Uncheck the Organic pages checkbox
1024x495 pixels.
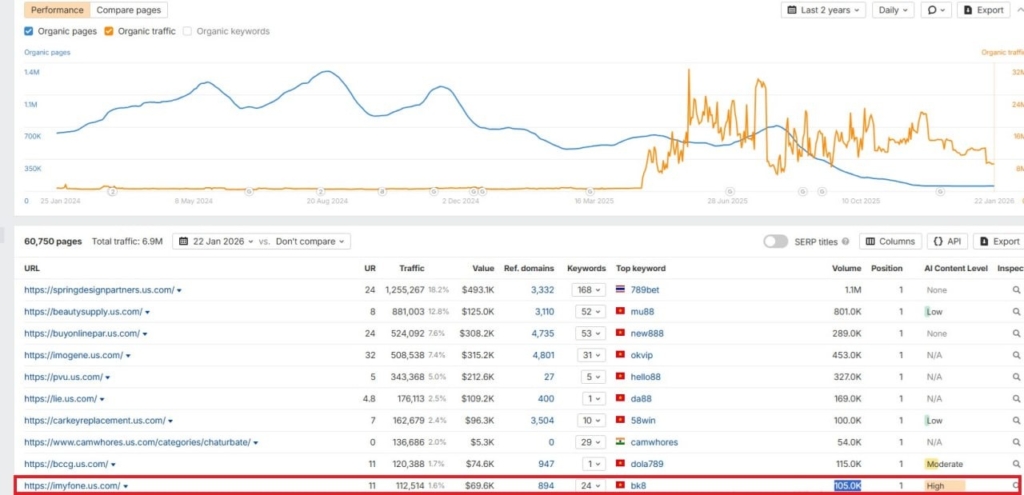[x=29, y=31]
